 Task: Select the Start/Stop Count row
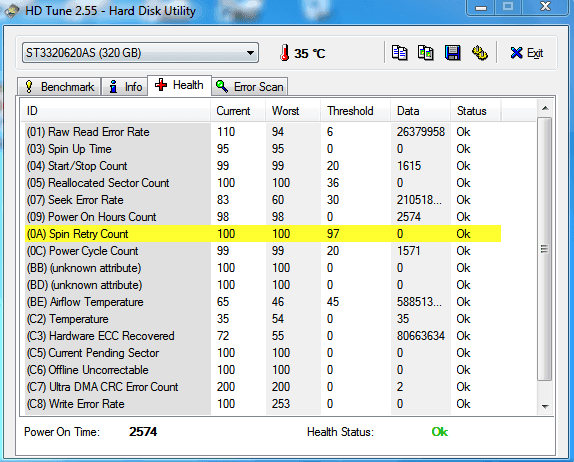point(263,166)
